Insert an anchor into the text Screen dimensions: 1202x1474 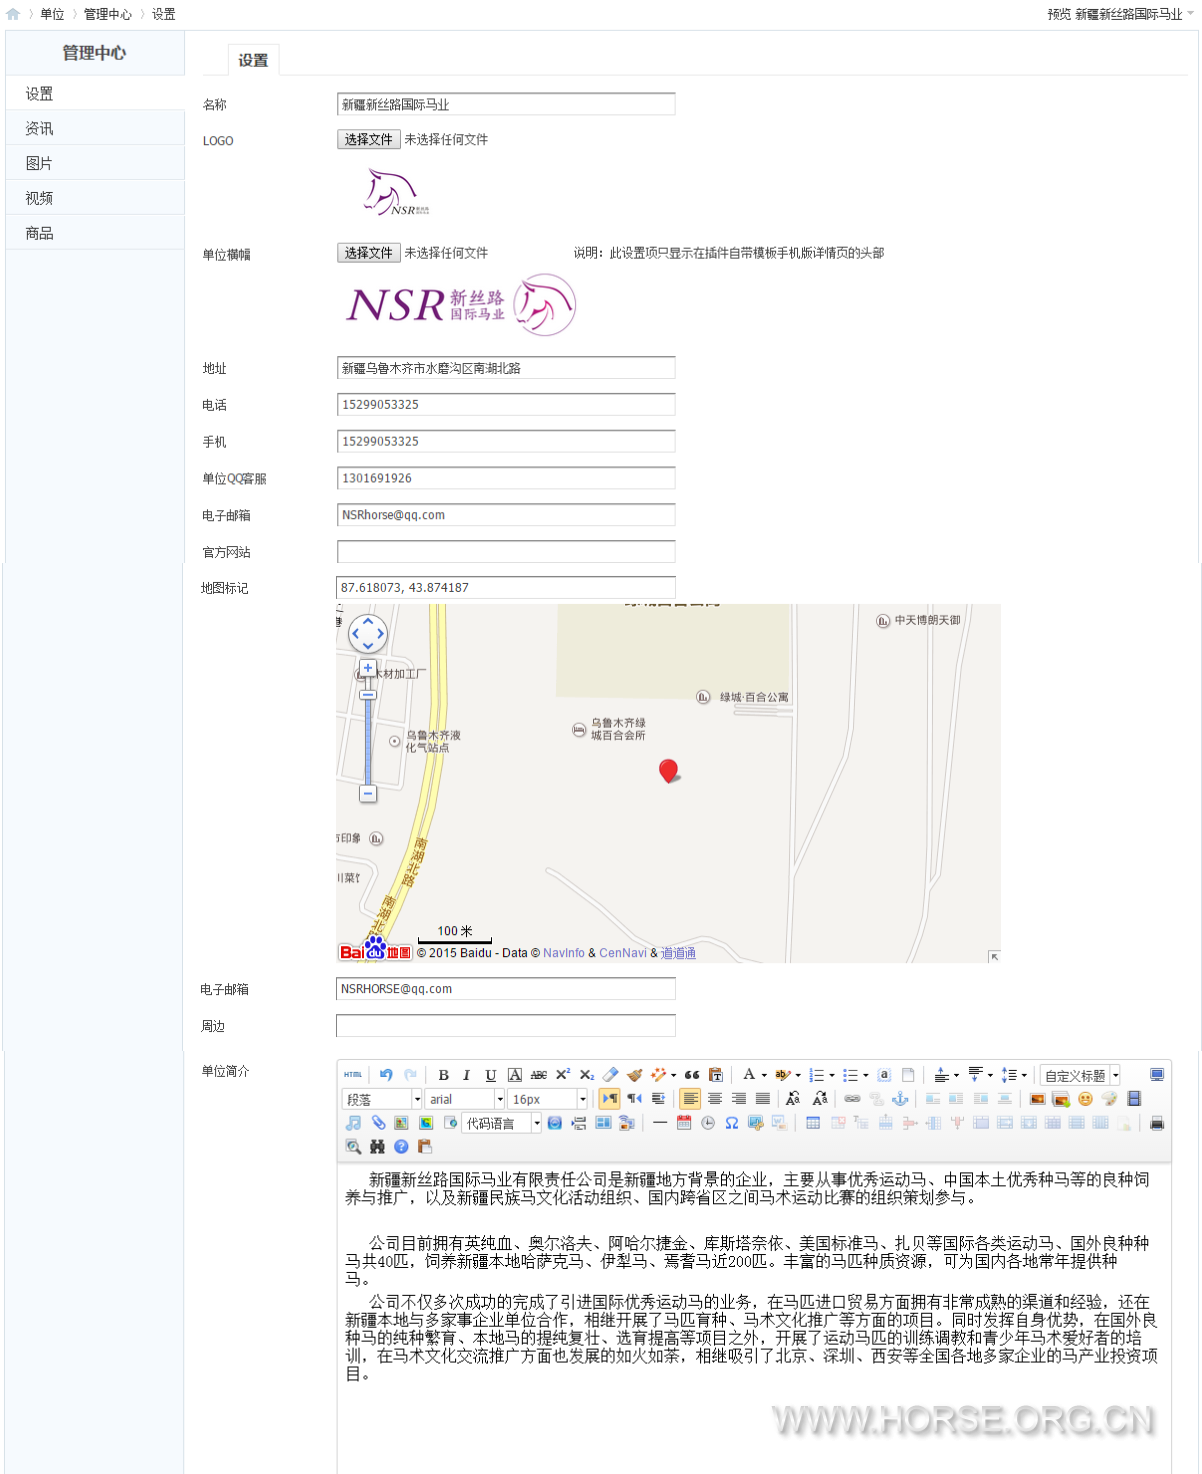pos(900,1099)
